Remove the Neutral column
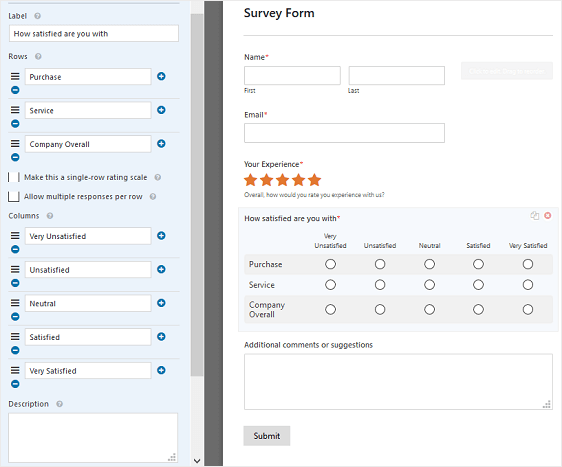The height and width of the screenshot is (467, 562). click(15, 316)
